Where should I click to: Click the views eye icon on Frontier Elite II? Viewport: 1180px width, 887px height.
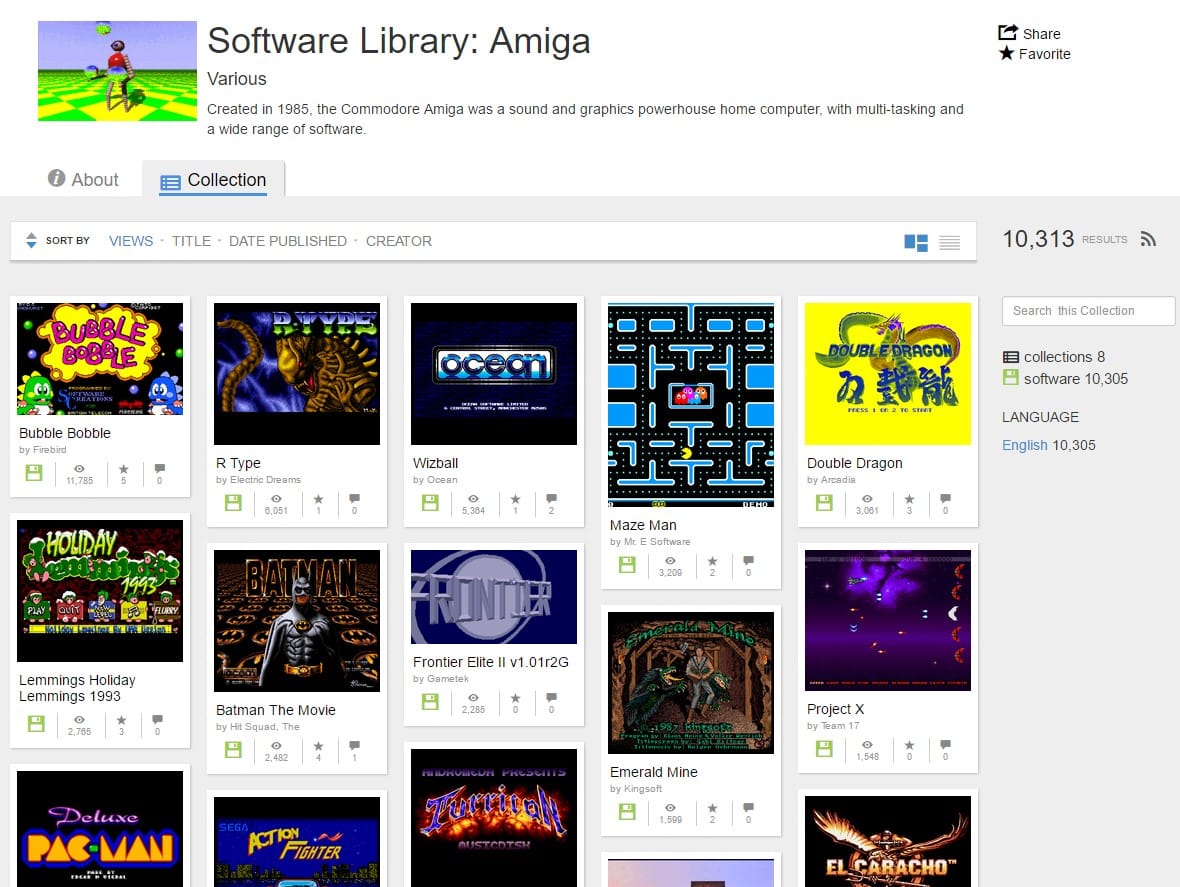click(x=473, y=697)
